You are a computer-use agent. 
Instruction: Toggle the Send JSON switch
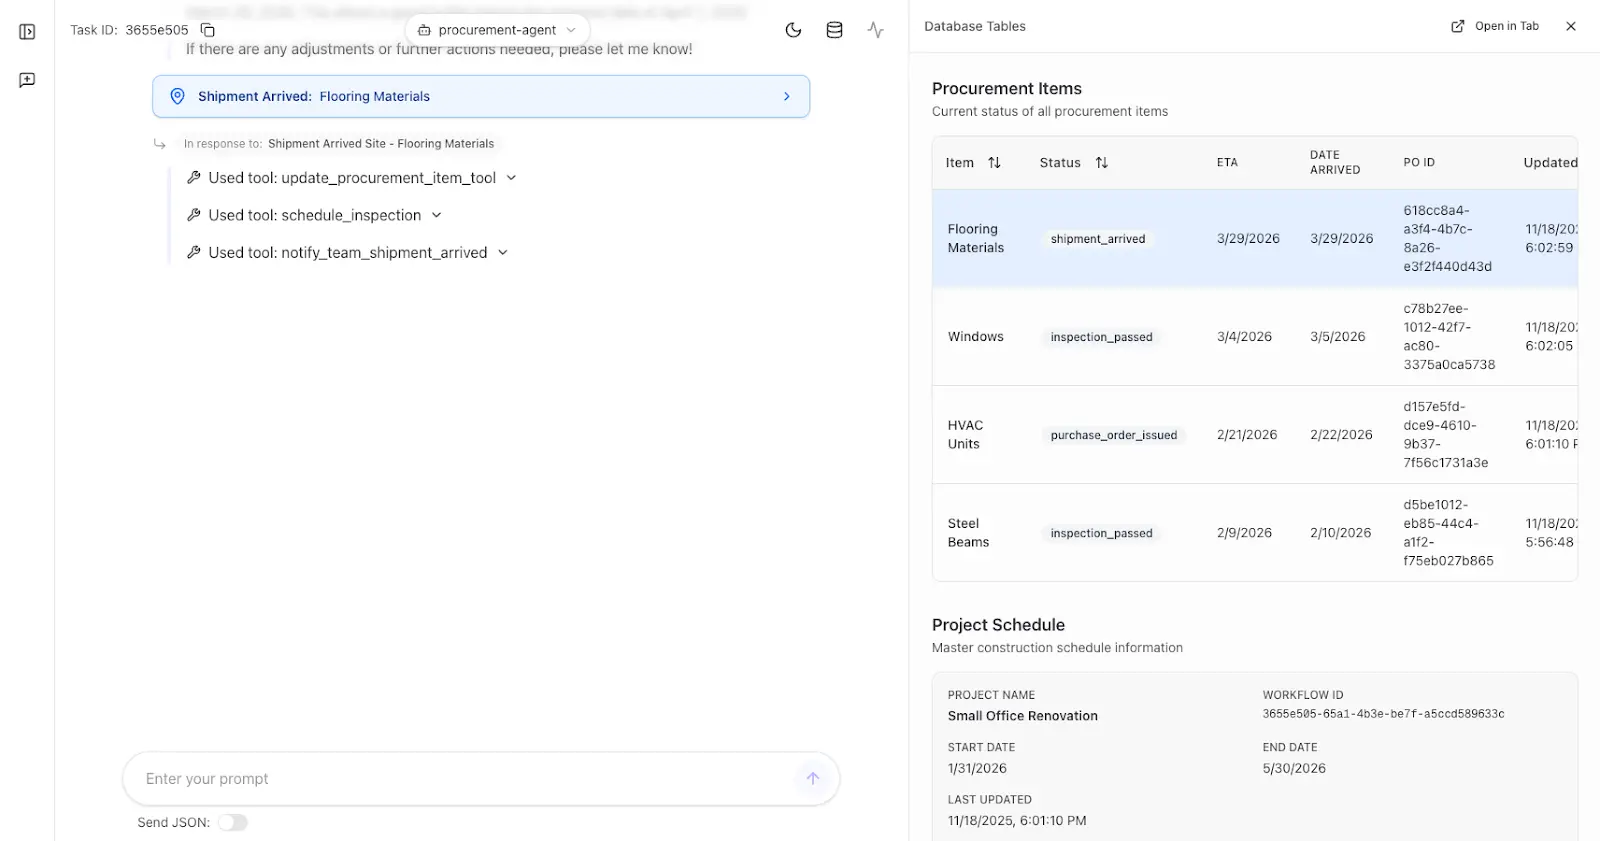pyautogui.click(x=233, y=822)
